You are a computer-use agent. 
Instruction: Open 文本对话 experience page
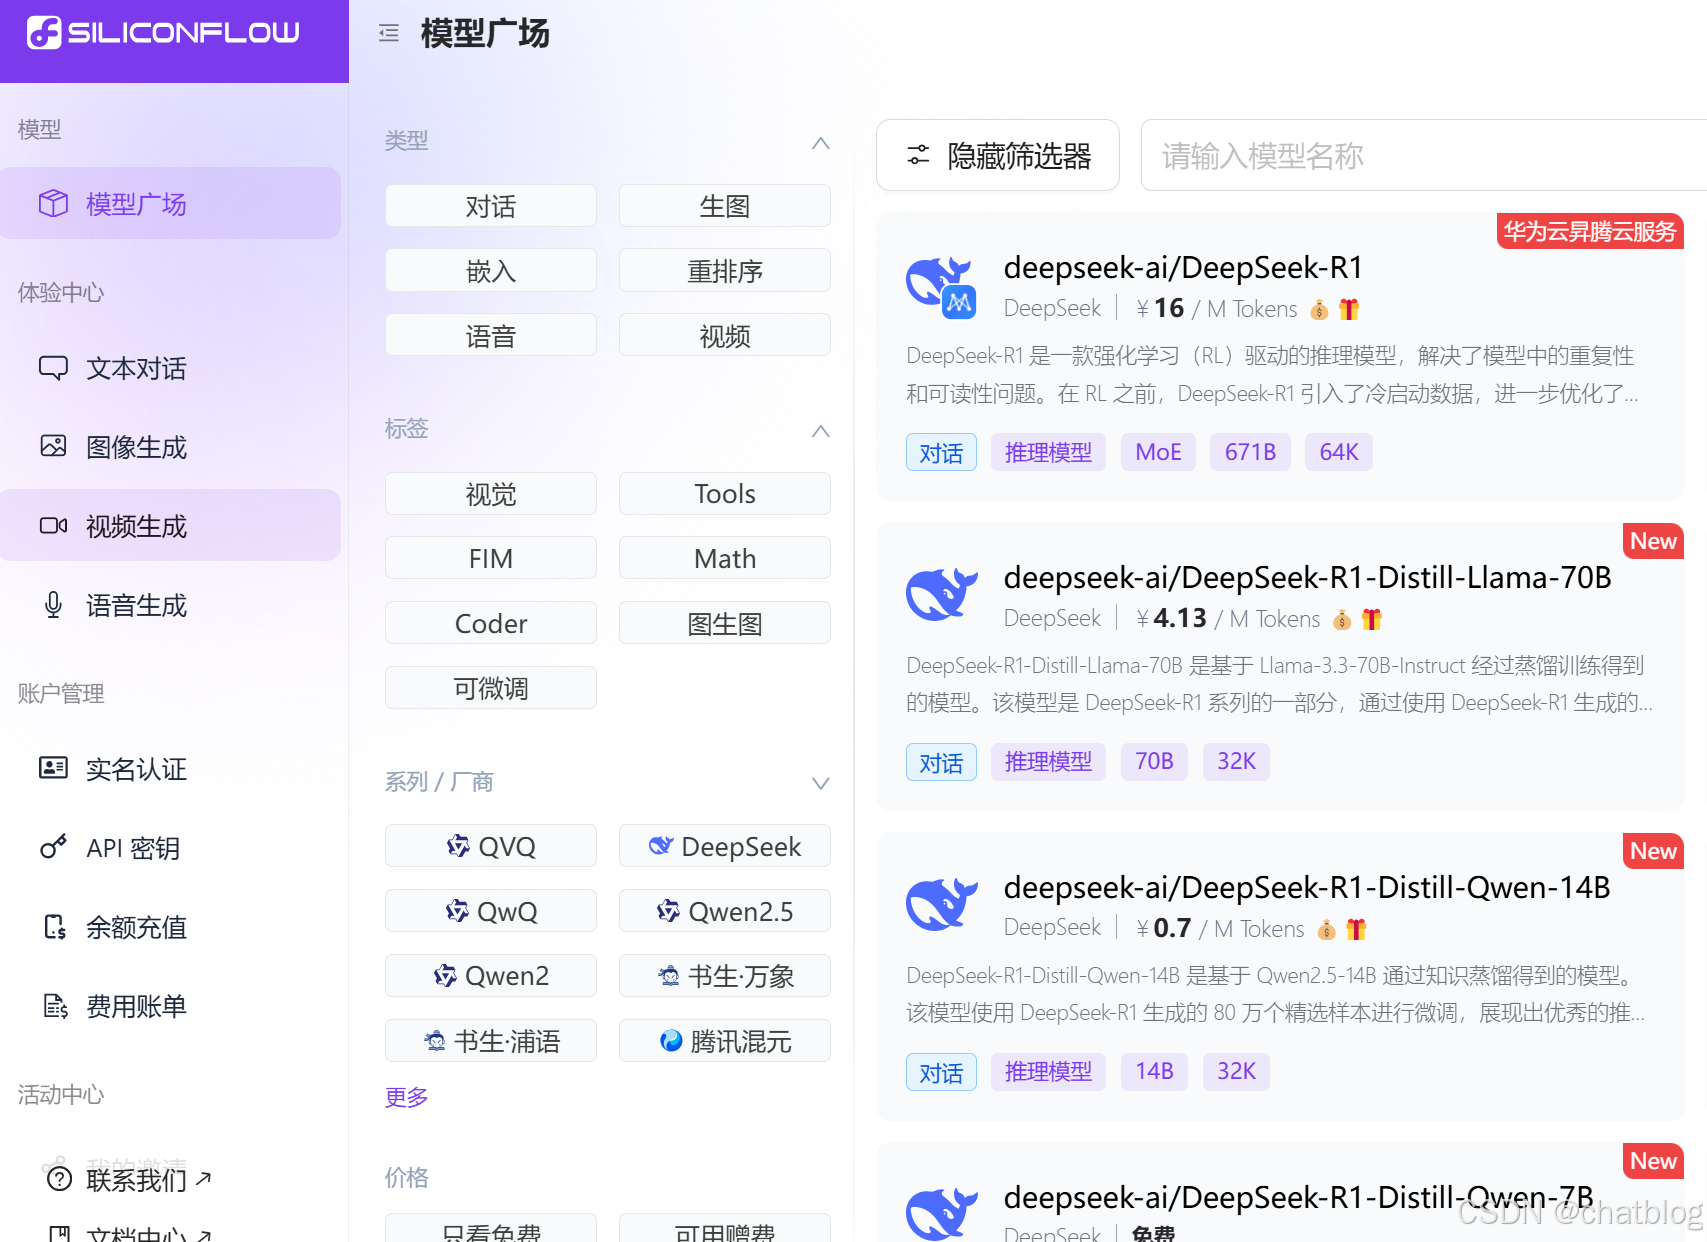tap(170, 368)
